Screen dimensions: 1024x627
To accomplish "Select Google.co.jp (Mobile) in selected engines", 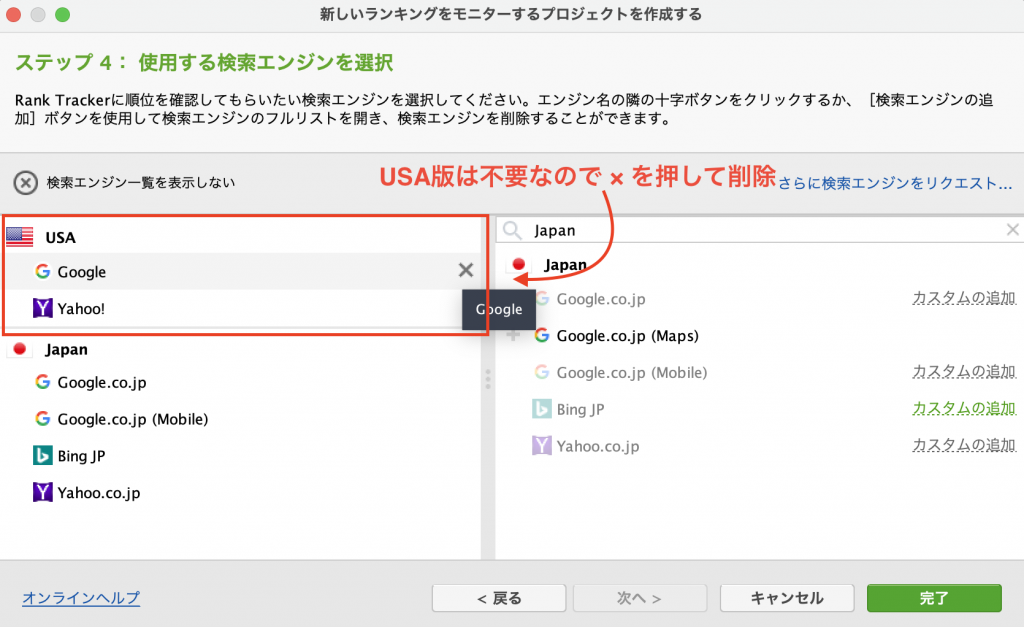I will coord(240,418).
